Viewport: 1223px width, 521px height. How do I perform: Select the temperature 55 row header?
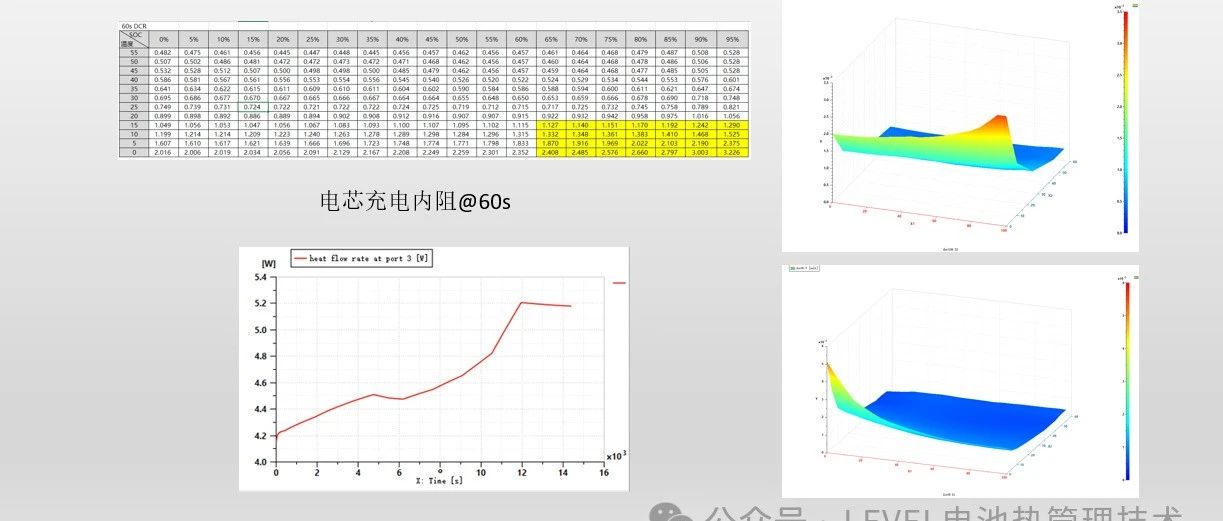(129, 52)
